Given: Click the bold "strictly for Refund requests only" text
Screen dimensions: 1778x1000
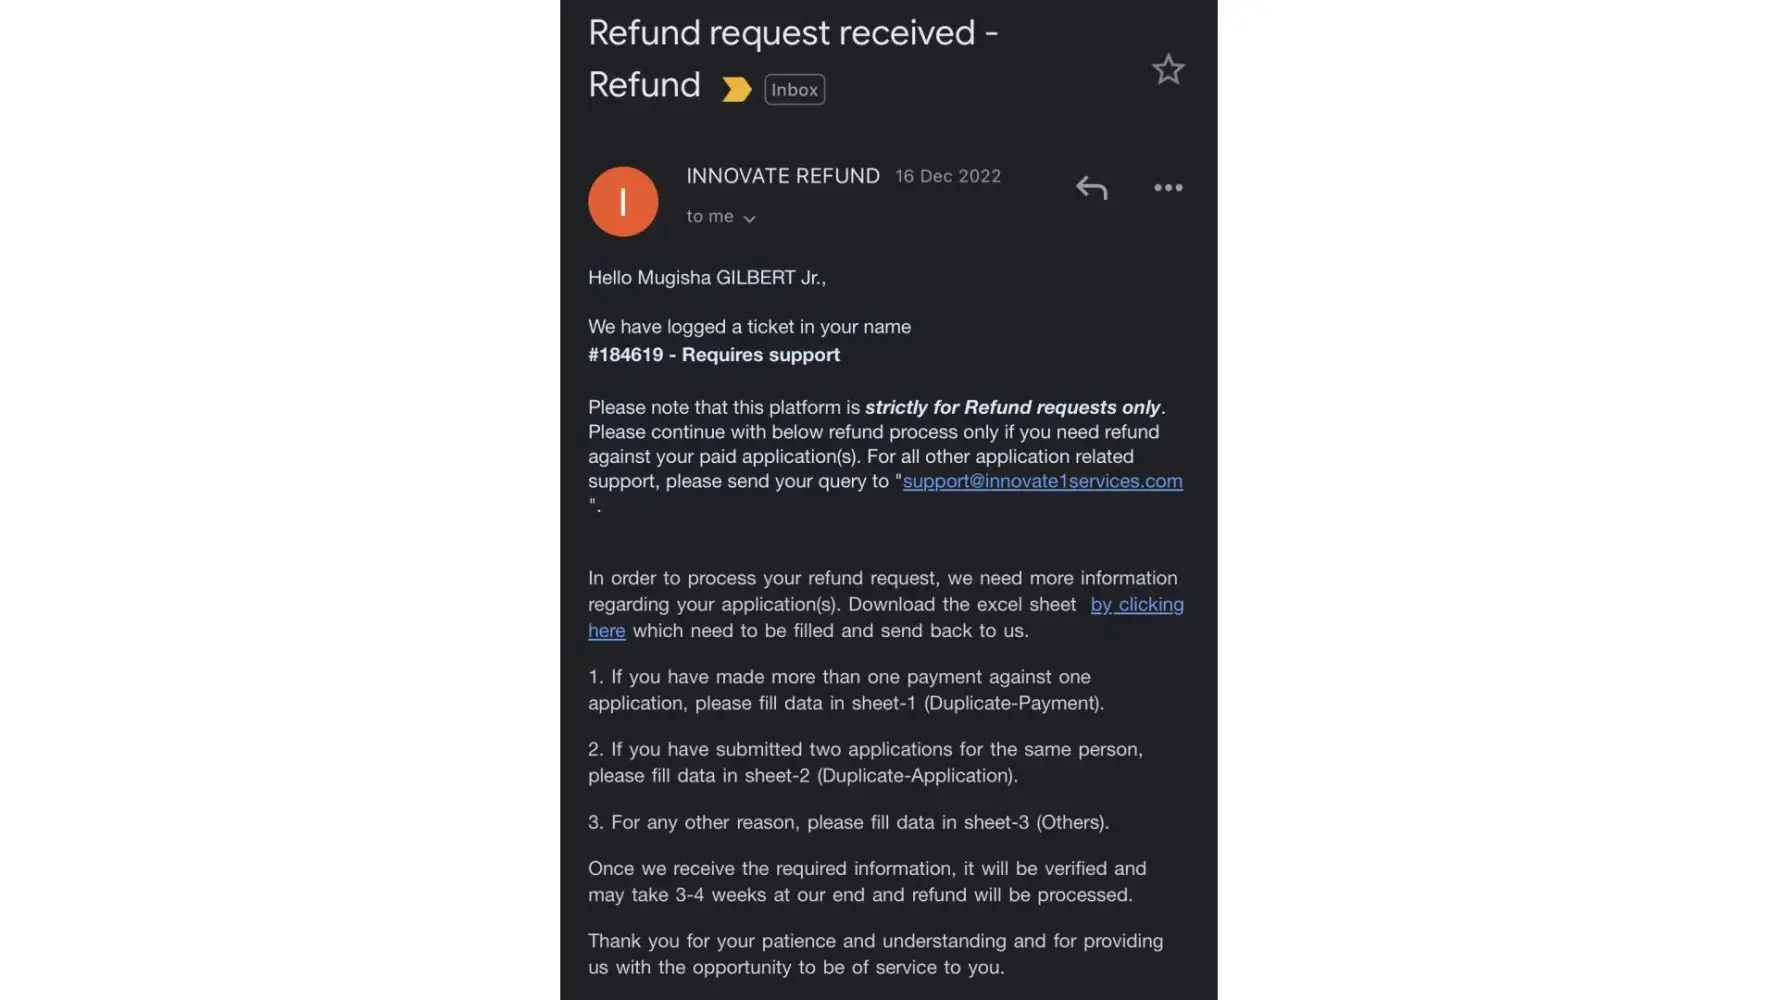Looking at the screenshot, I should pos(1012,407).
